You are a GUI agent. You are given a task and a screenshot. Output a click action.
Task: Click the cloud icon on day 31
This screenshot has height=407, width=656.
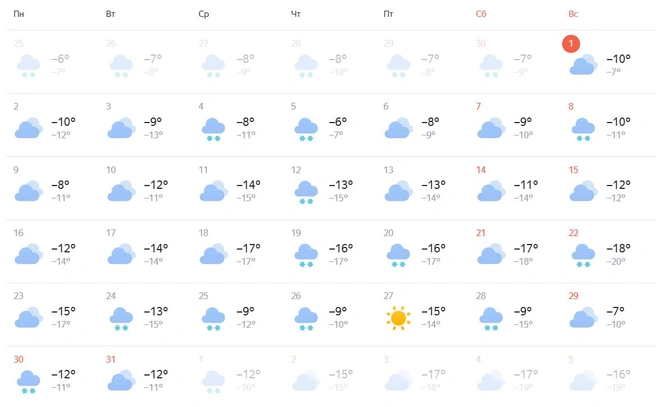121,380
